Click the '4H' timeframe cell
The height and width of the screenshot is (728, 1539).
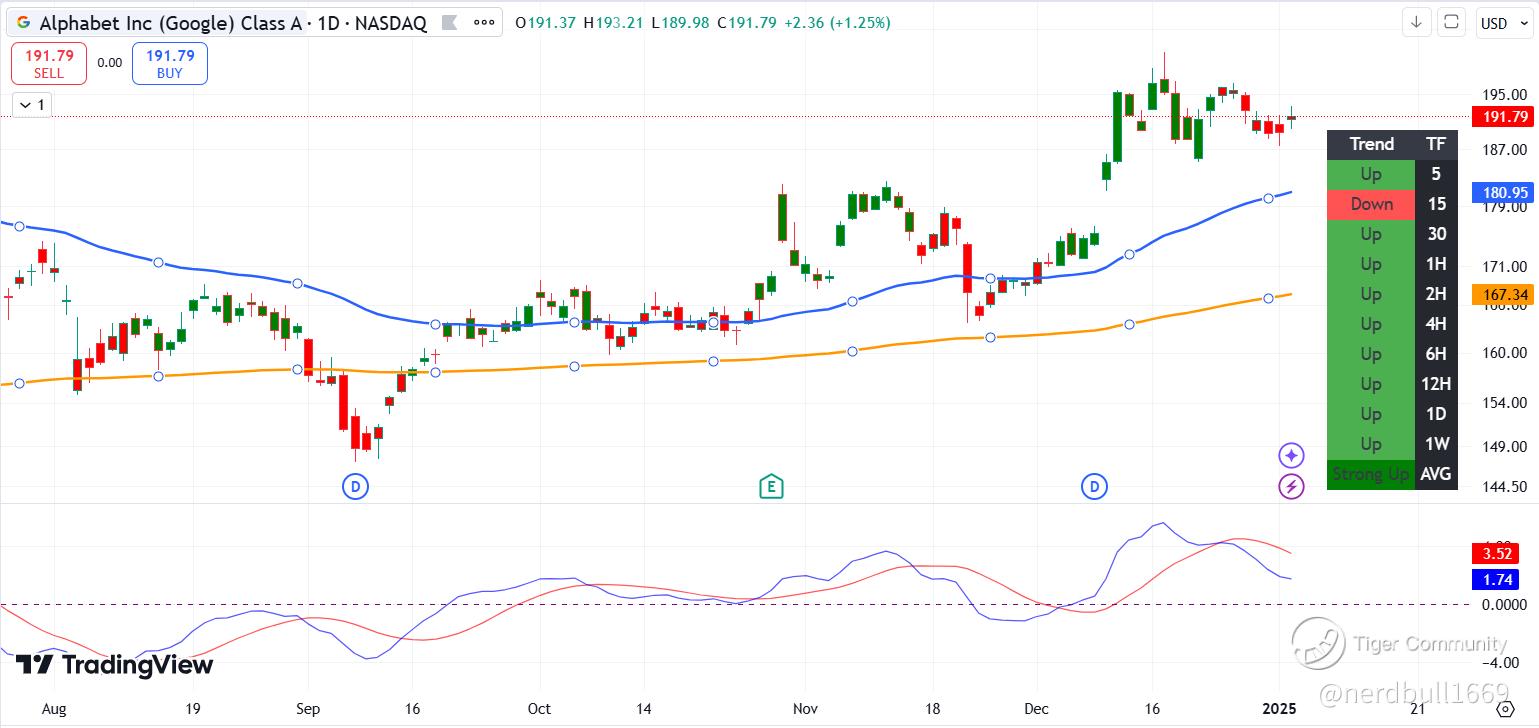(1436, 324)
